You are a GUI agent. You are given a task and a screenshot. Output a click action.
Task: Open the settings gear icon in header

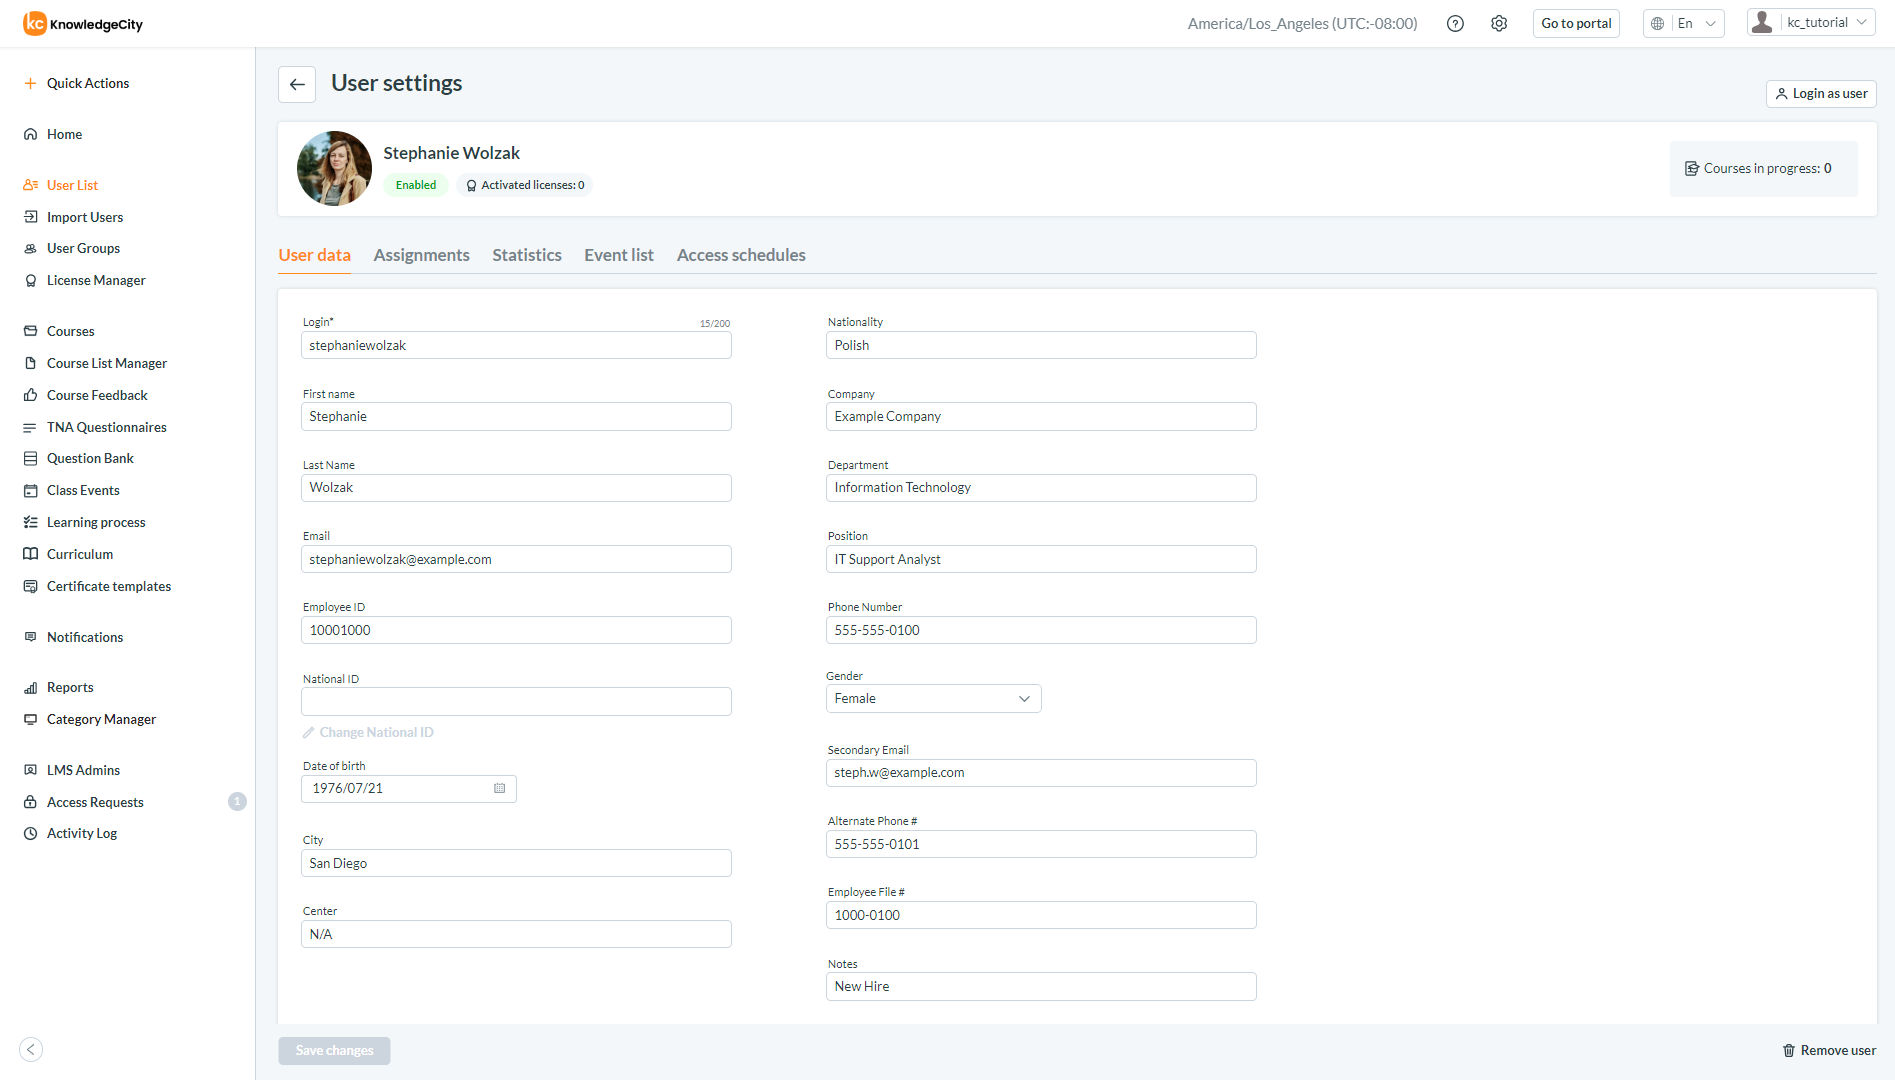point(1499,24)
